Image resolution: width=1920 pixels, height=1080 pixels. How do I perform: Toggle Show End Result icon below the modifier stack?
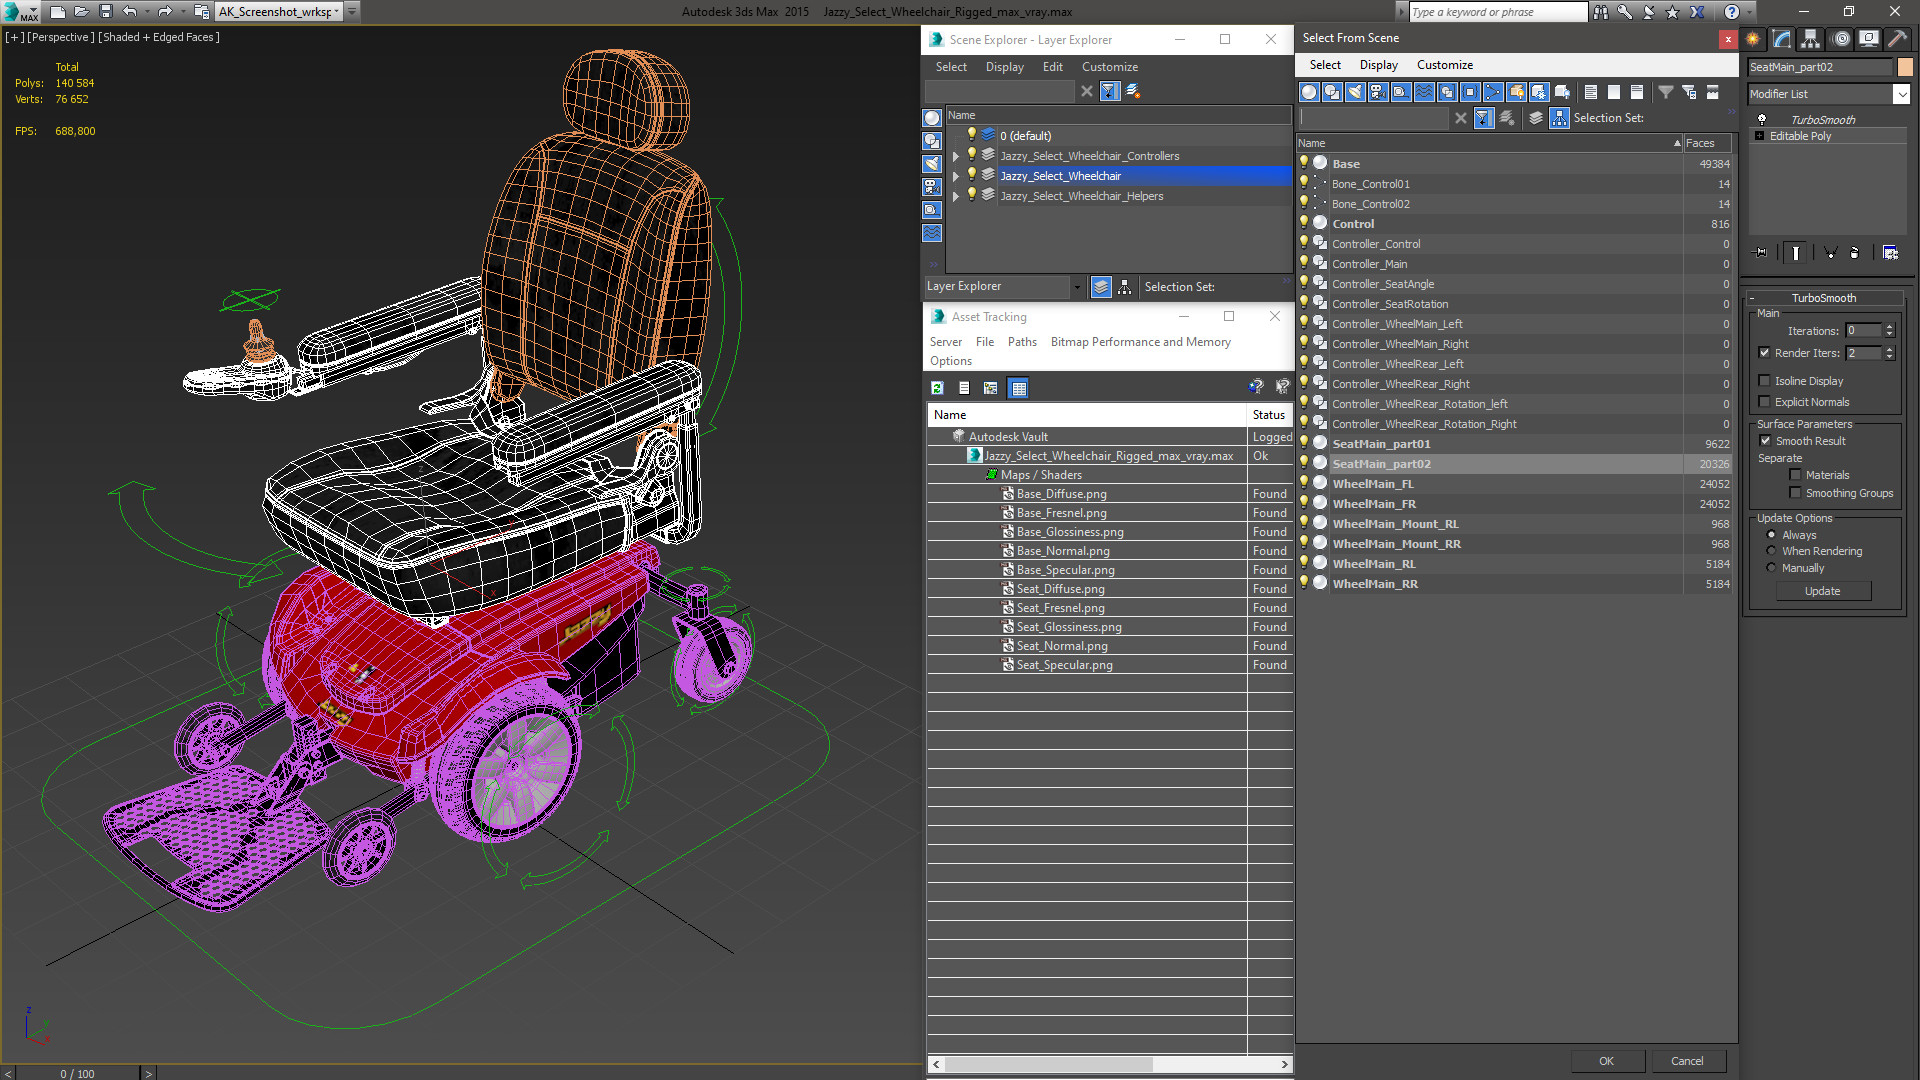click(1796, 253)
